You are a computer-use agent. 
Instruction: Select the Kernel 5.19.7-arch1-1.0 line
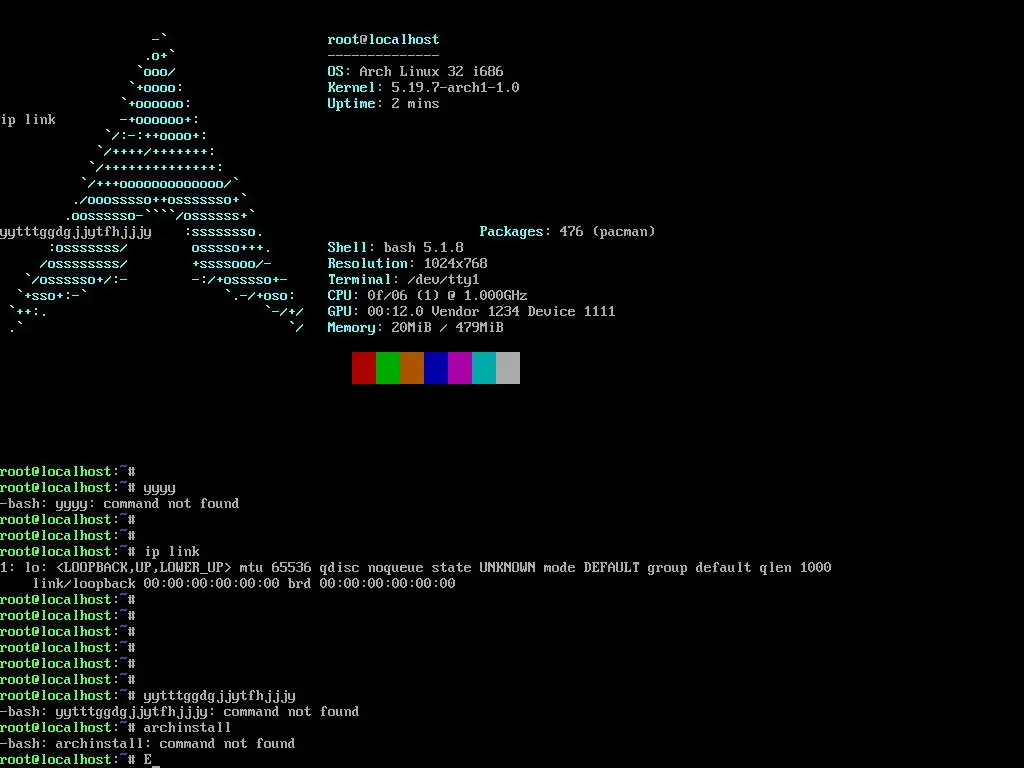[x=423, y=88]
